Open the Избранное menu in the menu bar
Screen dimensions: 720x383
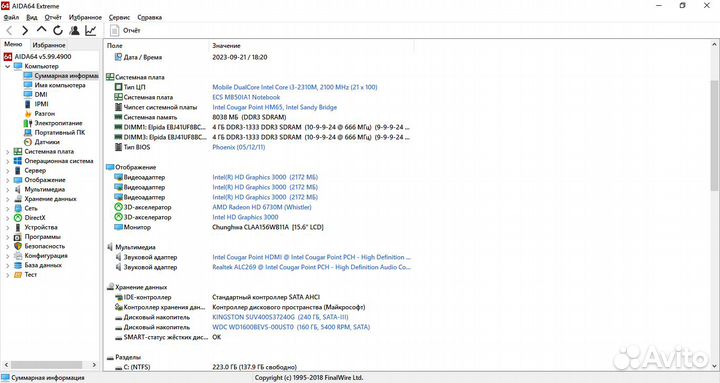(85, 17)
